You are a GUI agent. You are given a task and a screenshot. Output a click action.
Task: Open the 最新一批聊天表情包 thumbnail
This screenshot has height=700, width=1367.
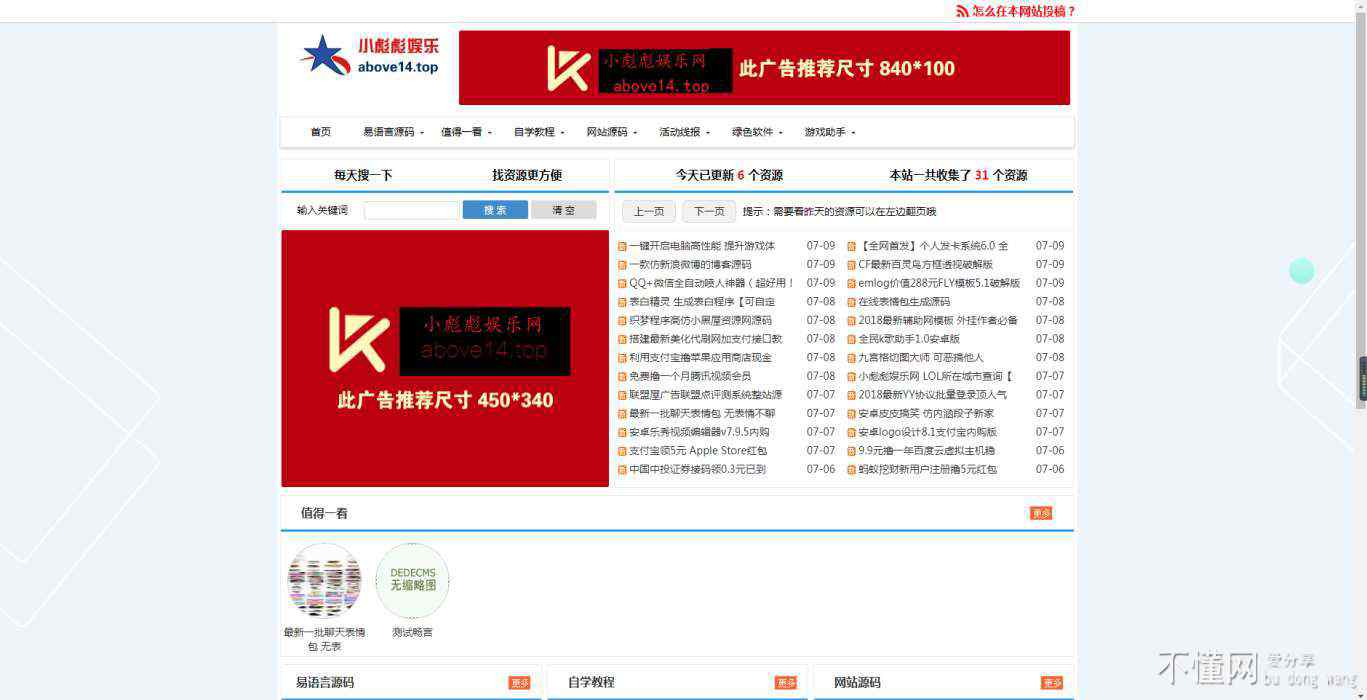click(x=324, y=580)
